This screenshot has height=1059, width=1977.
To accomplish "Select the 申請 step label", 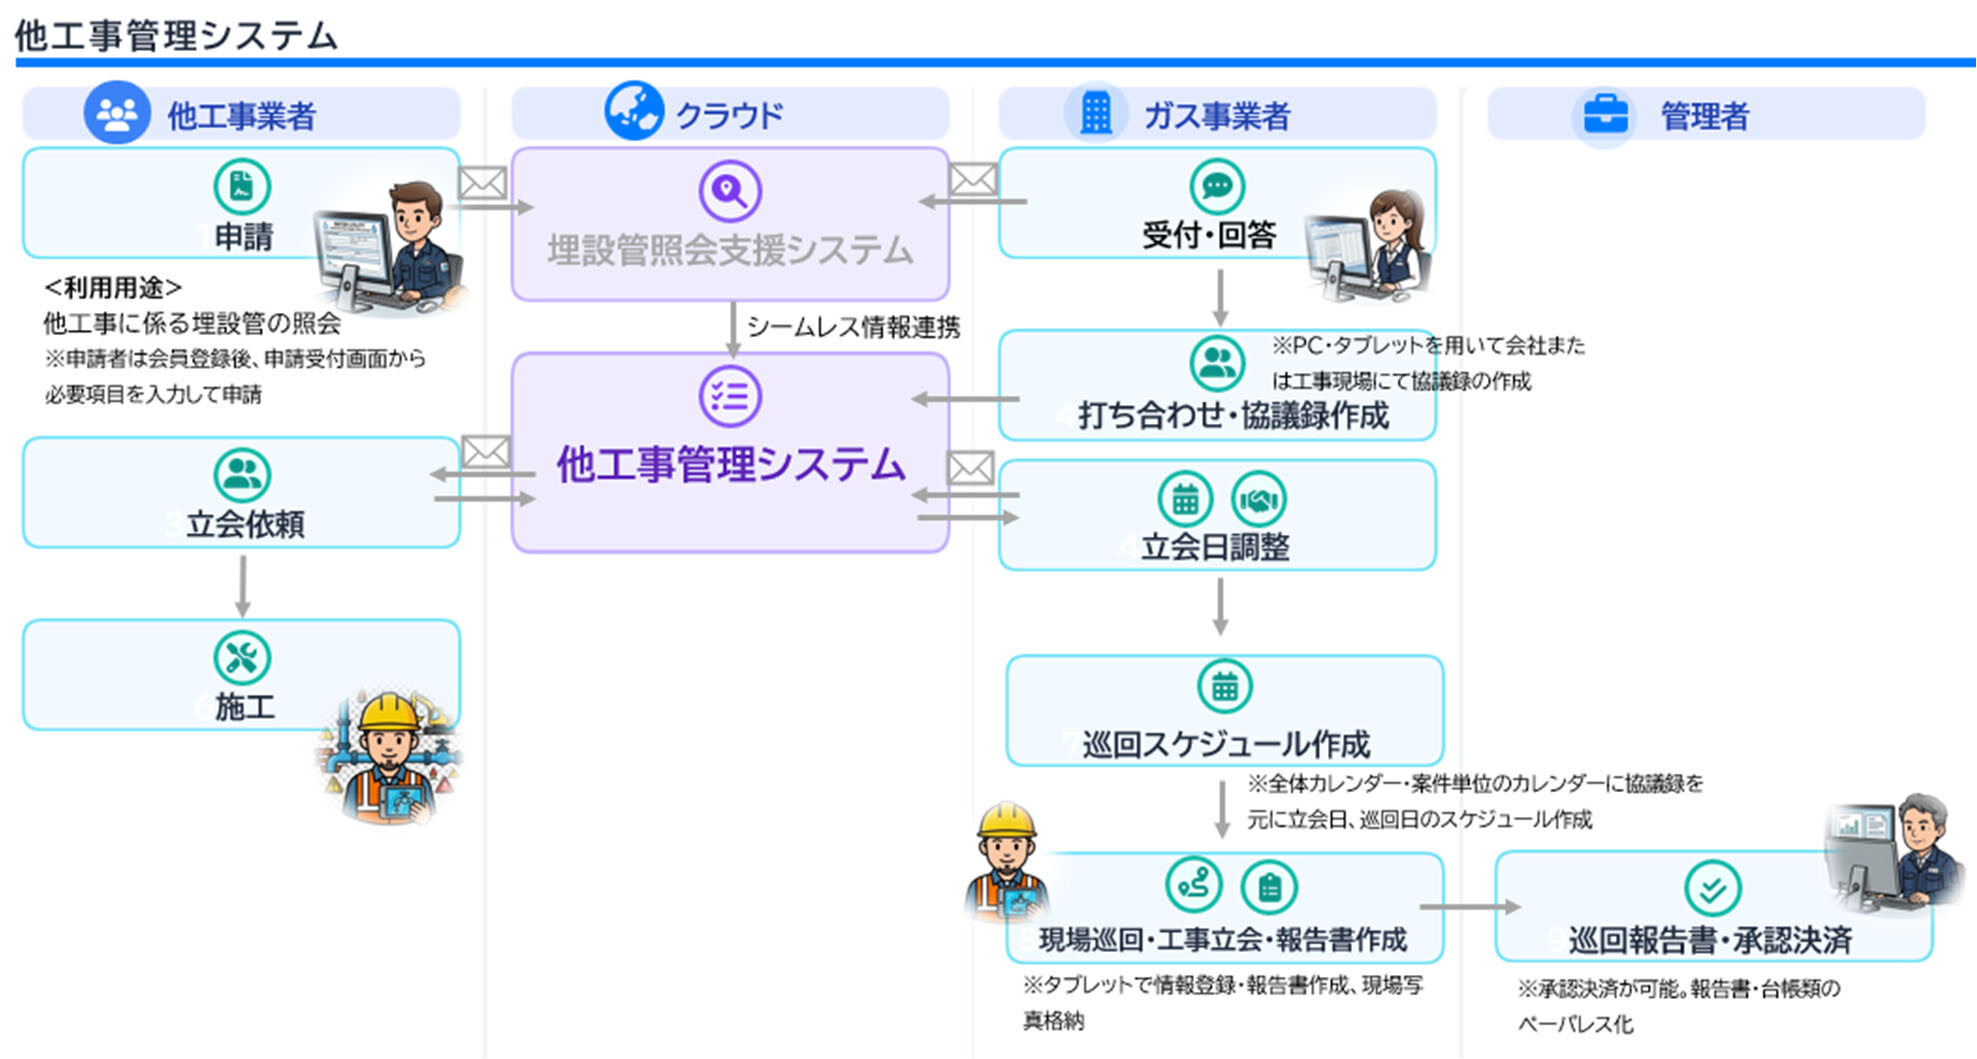I will point(244,236).
